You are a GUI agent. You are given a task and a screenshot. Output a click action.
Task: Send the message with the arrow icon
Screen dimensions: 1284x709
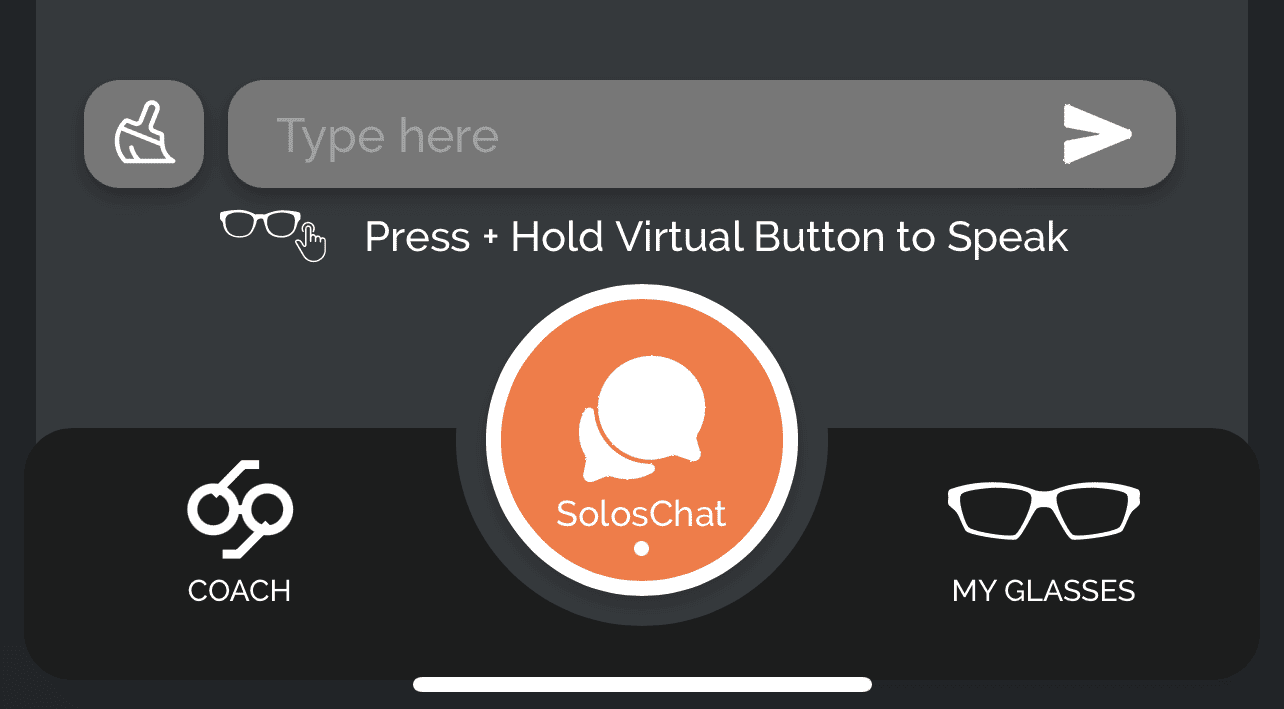pos(1097,134)
